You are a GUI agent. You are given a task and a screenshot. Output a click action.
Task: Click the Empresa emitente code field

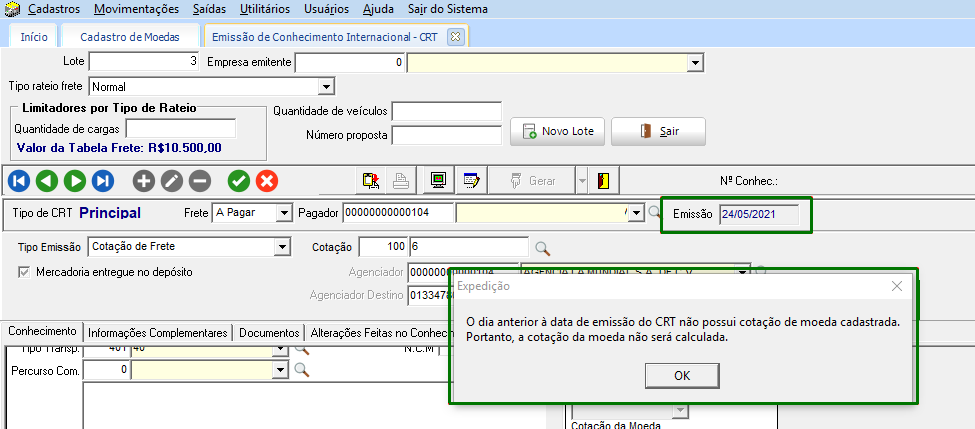click(350, 63)
